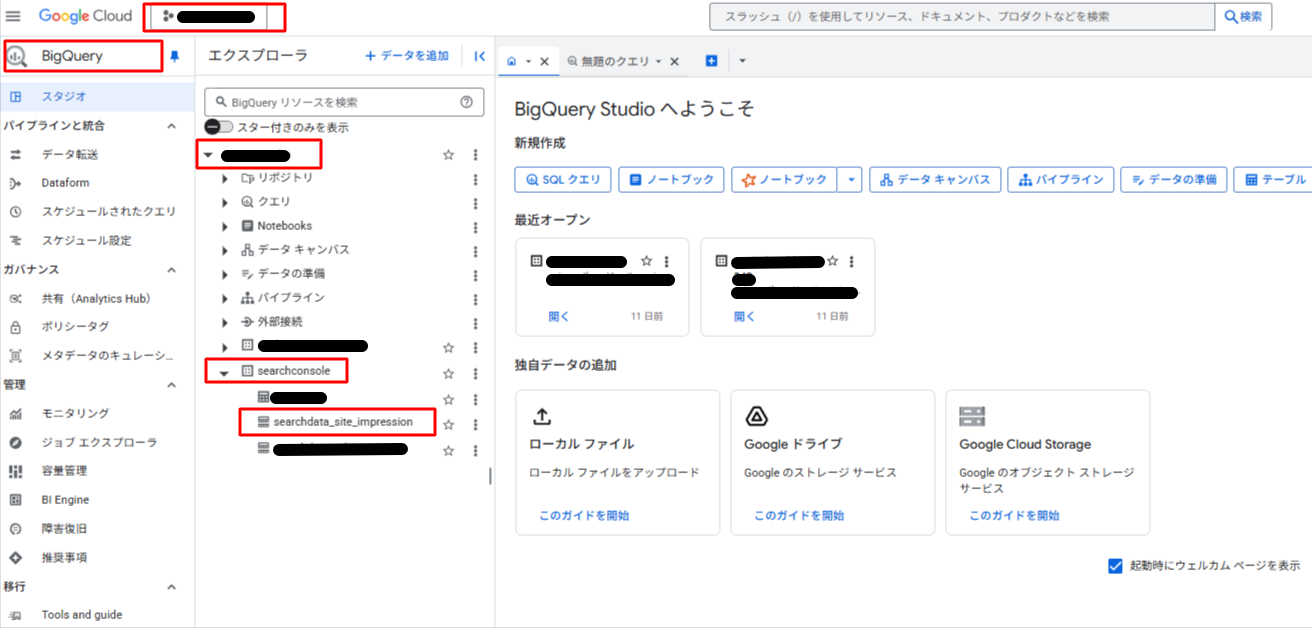Collapse the searchconsole dataset
The width and height of the screenshot is (1312, 628).
(x=225, y=372)
